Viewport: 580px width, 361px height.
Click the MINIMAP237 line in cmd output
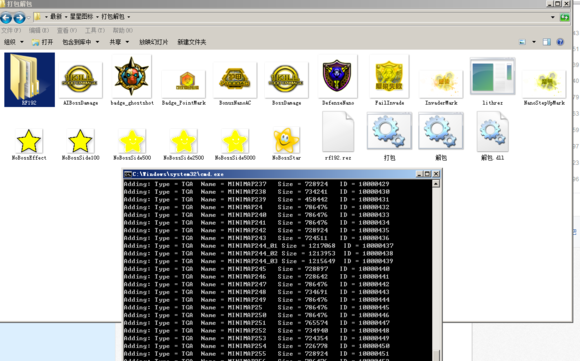pyautogui.click(x=257, y=184)
